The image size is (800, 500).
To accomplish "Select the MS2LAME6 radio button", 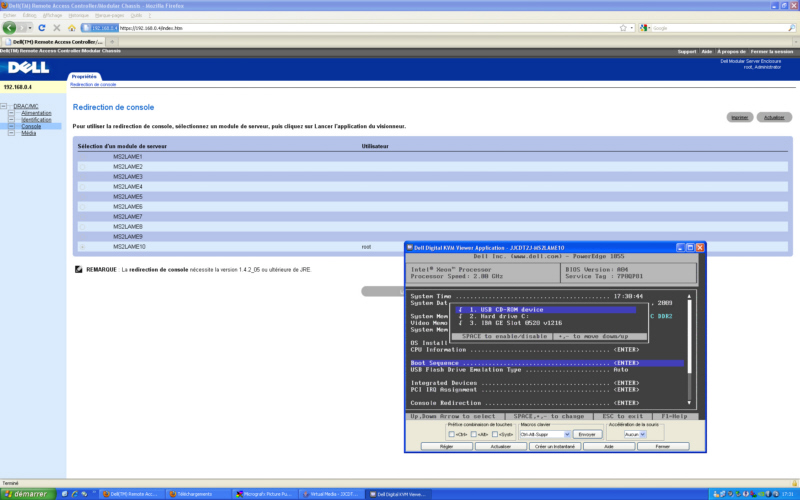I will pyautogui.click(x=82, y=207).
